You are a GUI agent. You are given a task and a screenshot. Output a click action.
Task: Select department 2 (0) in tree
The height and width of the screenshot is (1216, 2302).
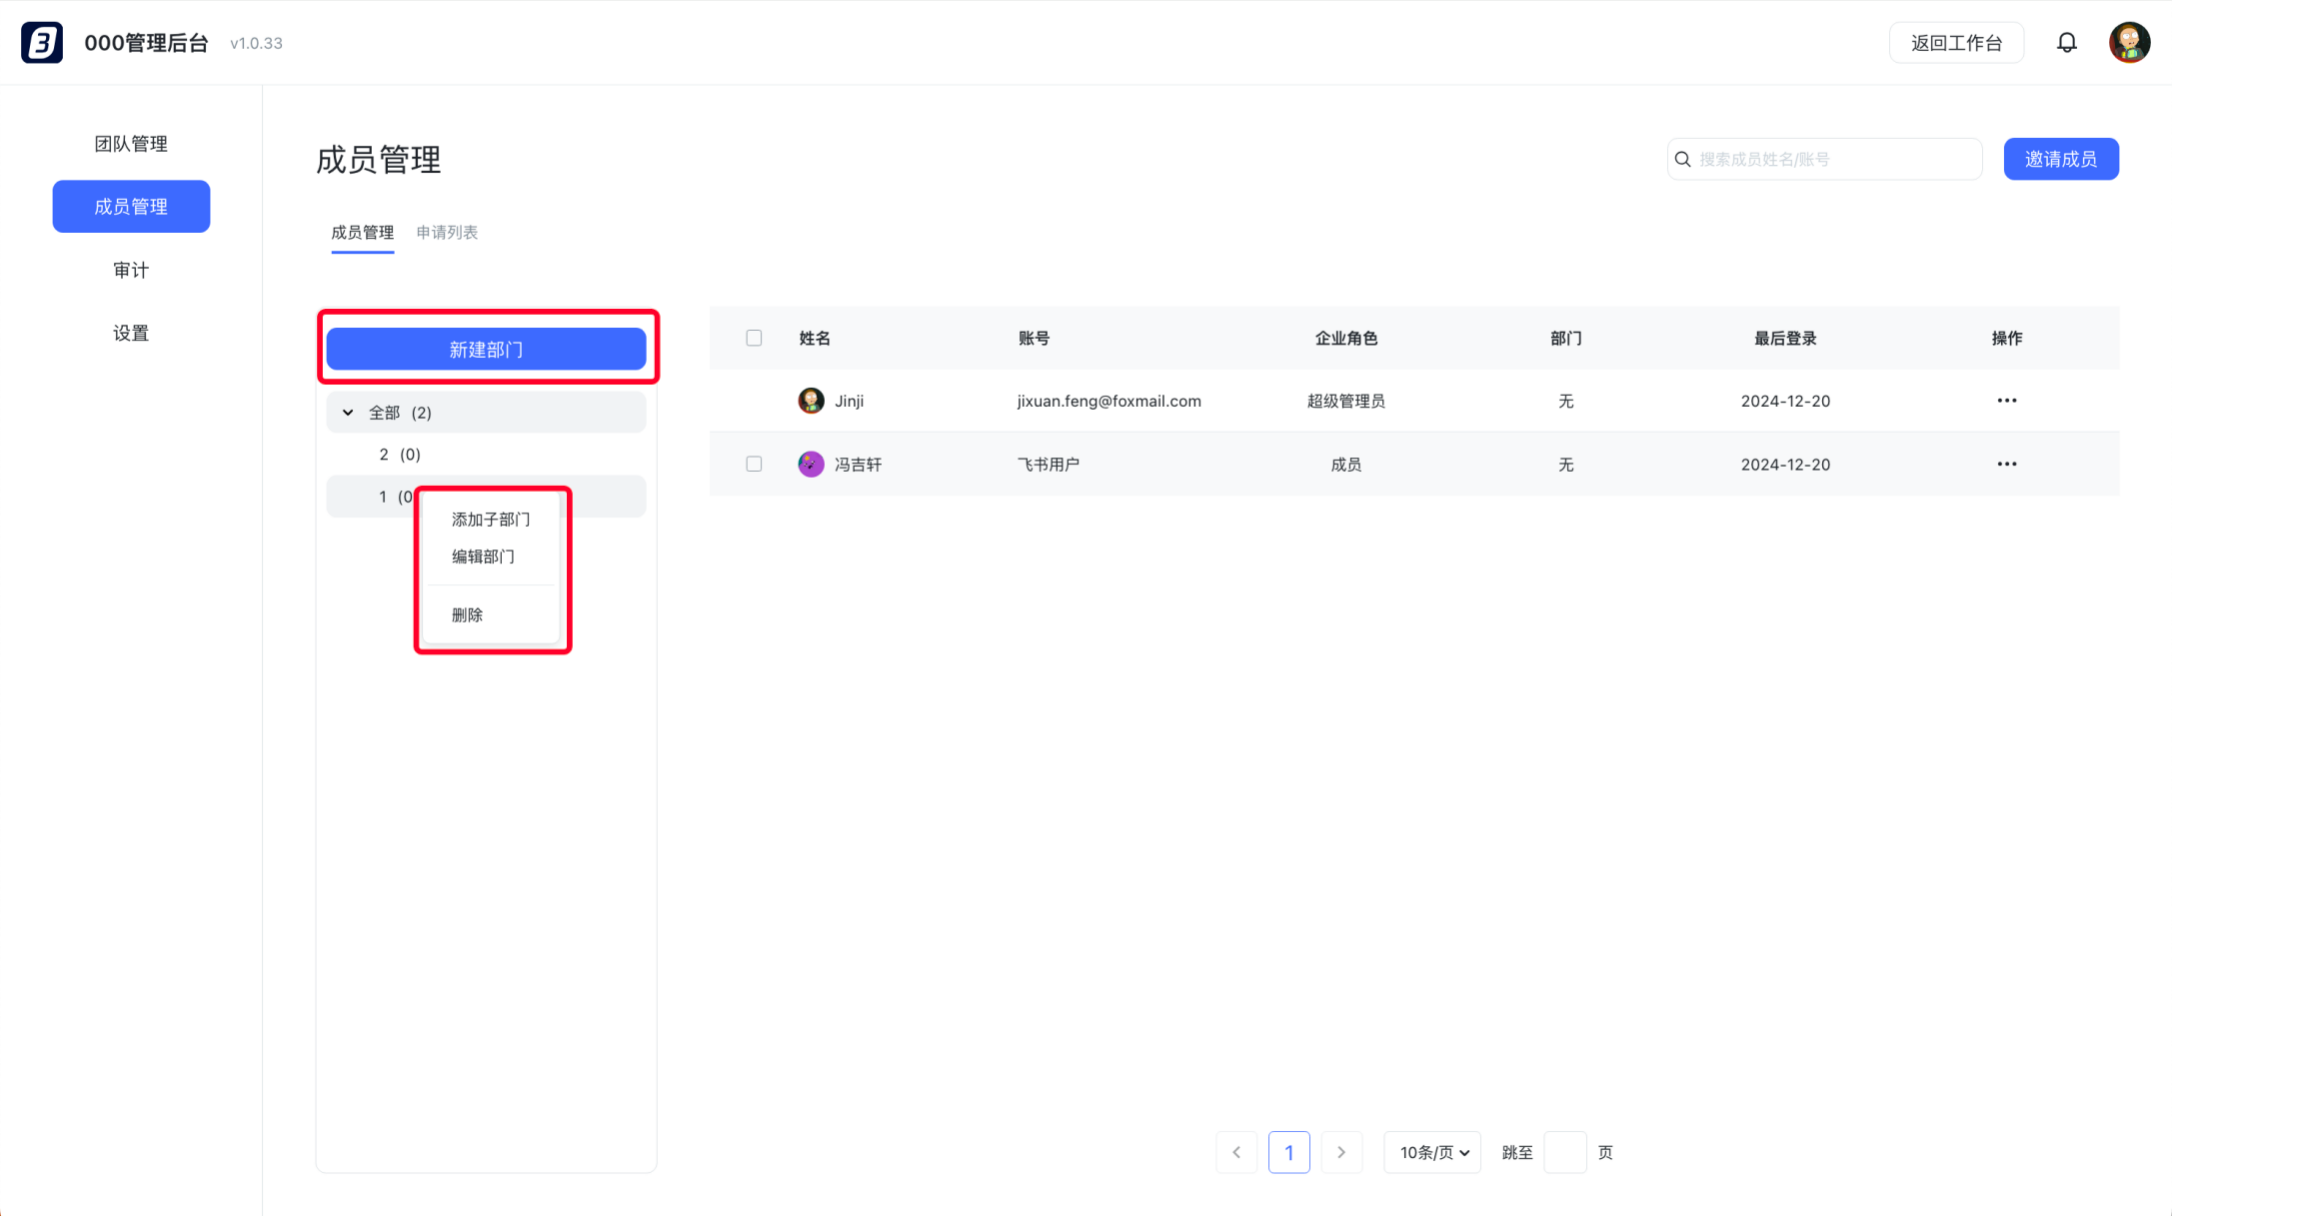486,454
